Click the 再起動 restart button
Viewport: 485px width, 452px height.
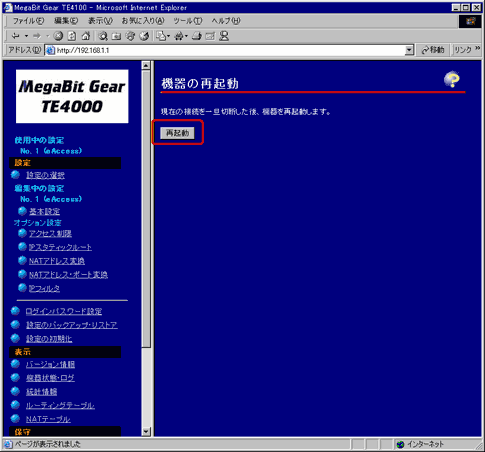(177, 133)
